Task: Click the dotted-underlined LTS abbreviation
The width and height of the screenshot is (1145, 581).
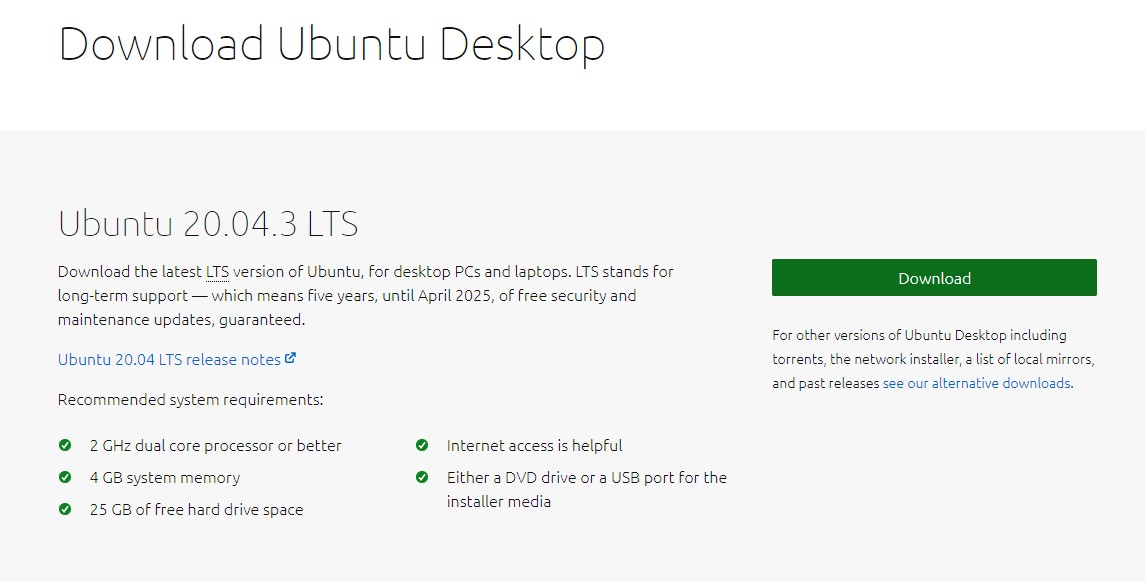Action: (x=217, y=272)
